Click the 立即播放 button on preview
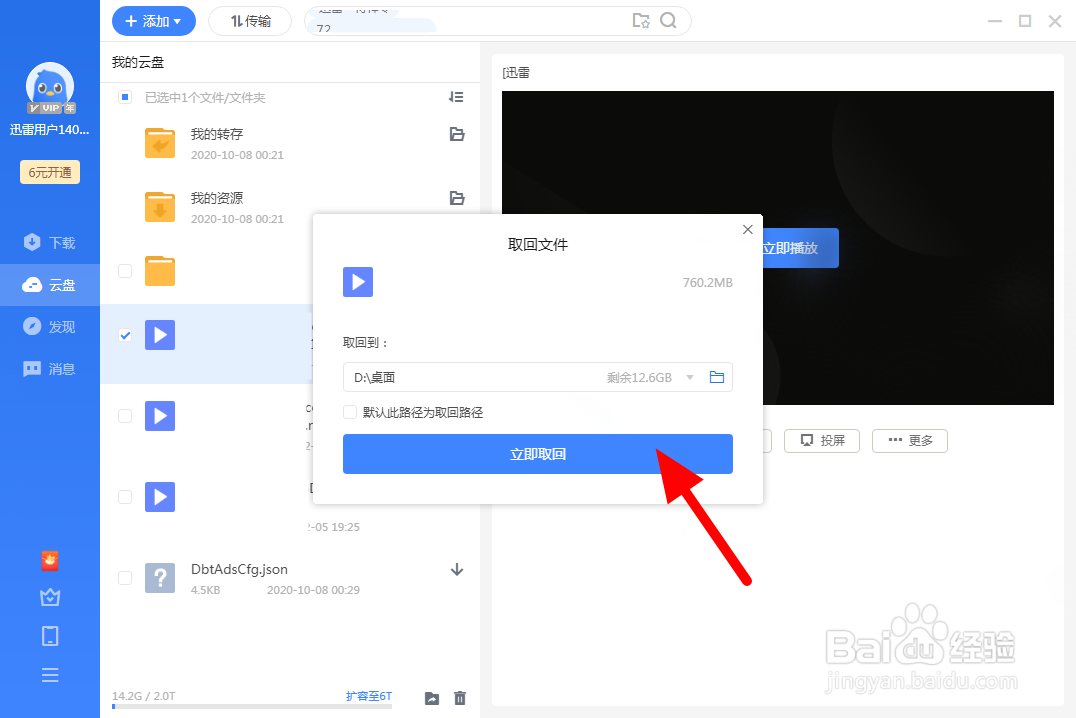 tap(801, 248)
